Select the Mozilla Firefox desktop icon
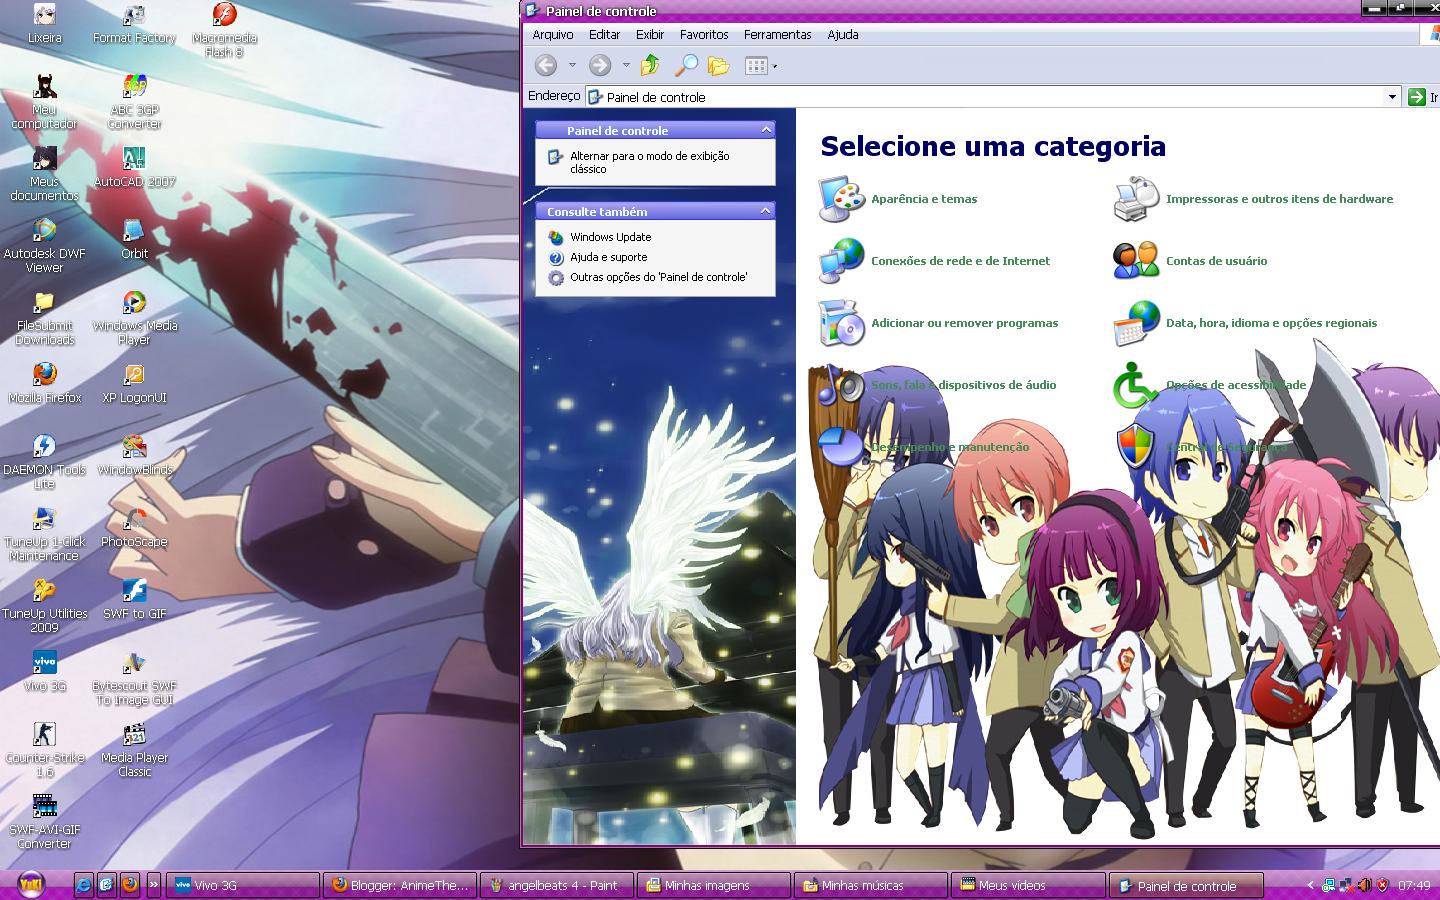Screen dimensions: 1440x900 pos(44,384)
